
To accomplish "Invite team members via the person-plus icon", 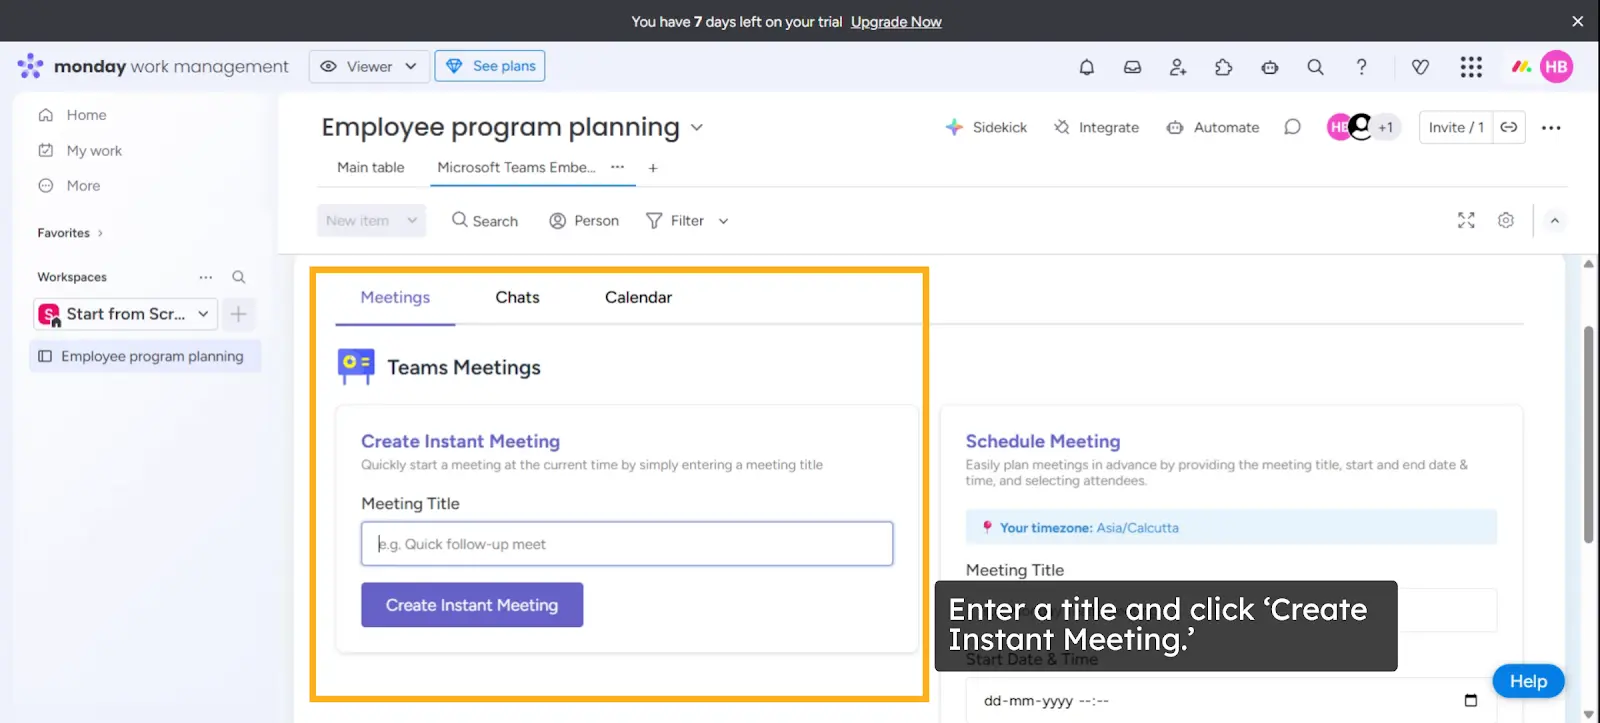I will [x=1177, y=66].
